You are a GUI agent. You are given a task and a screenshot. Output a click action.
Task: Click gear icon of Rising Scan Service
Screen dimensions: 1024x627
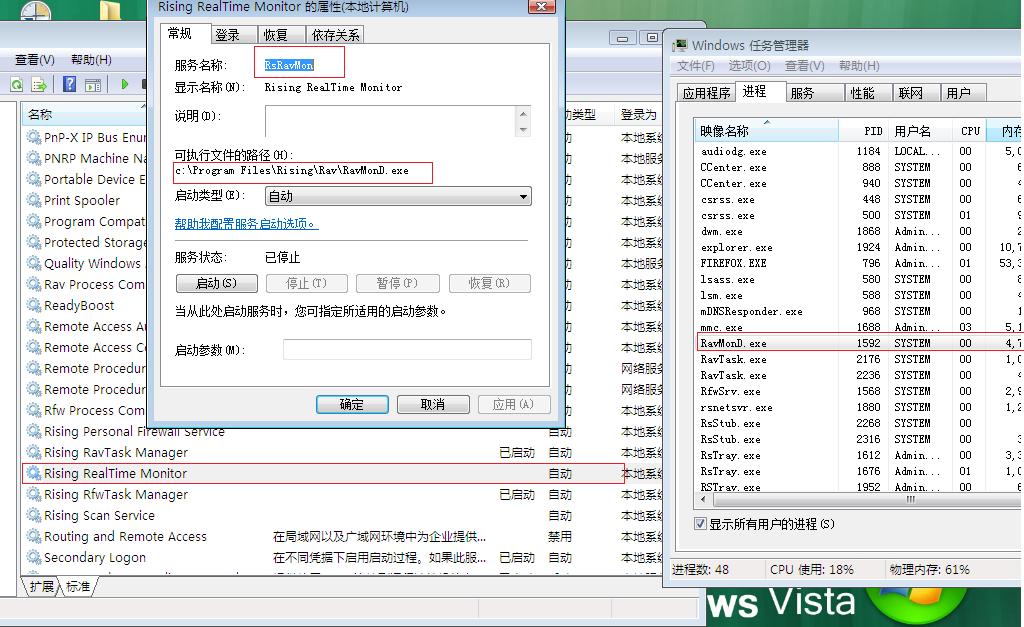pos(34,515)
